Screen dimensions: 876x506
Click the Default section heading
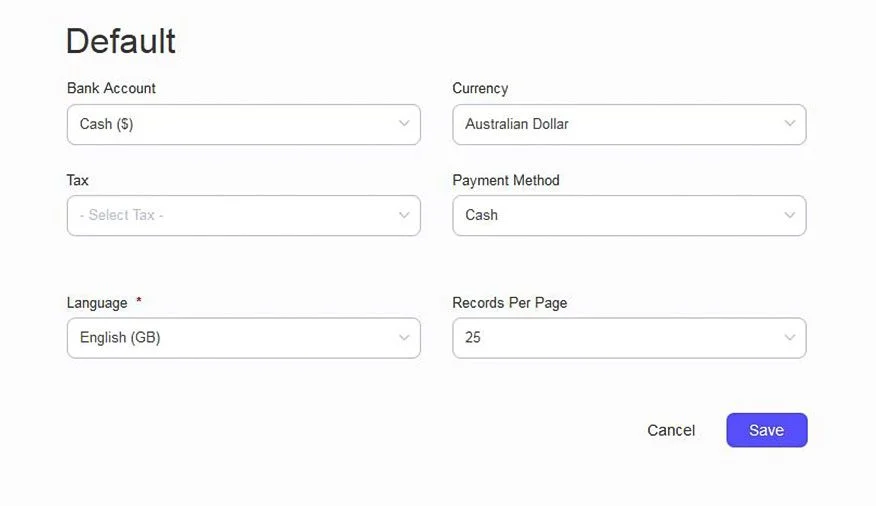pyautogui.click(x=121, y=41)
